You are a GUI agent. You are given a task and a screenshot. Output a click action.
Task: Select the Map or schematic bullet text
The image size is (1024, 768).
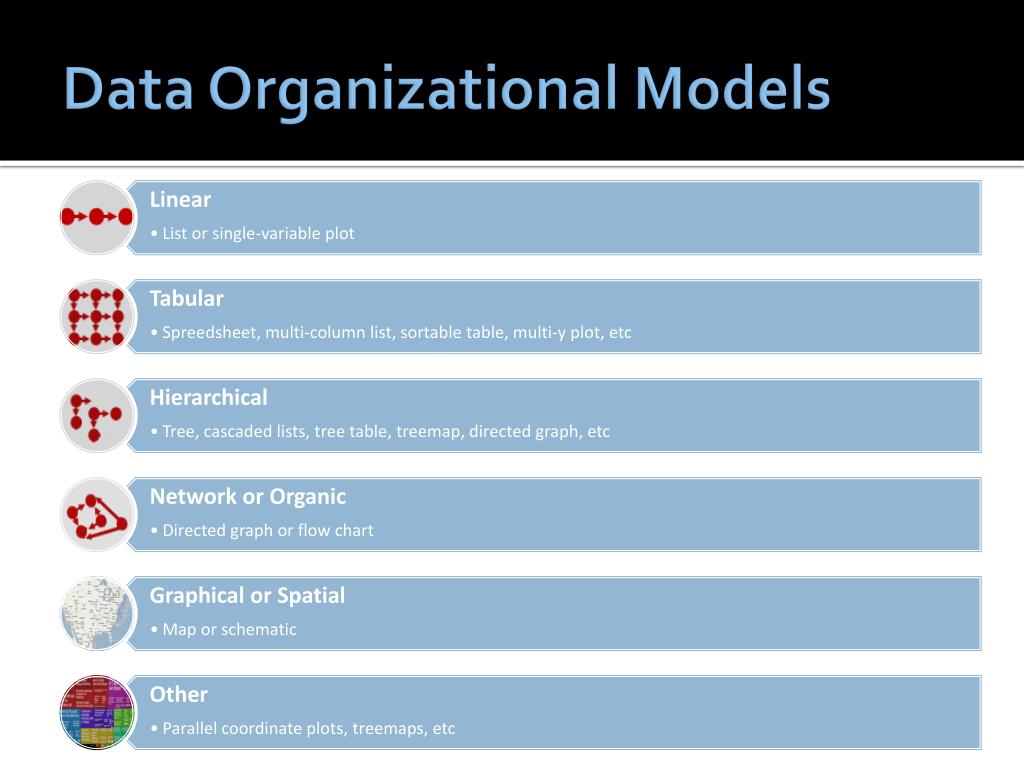click(223, 630)
